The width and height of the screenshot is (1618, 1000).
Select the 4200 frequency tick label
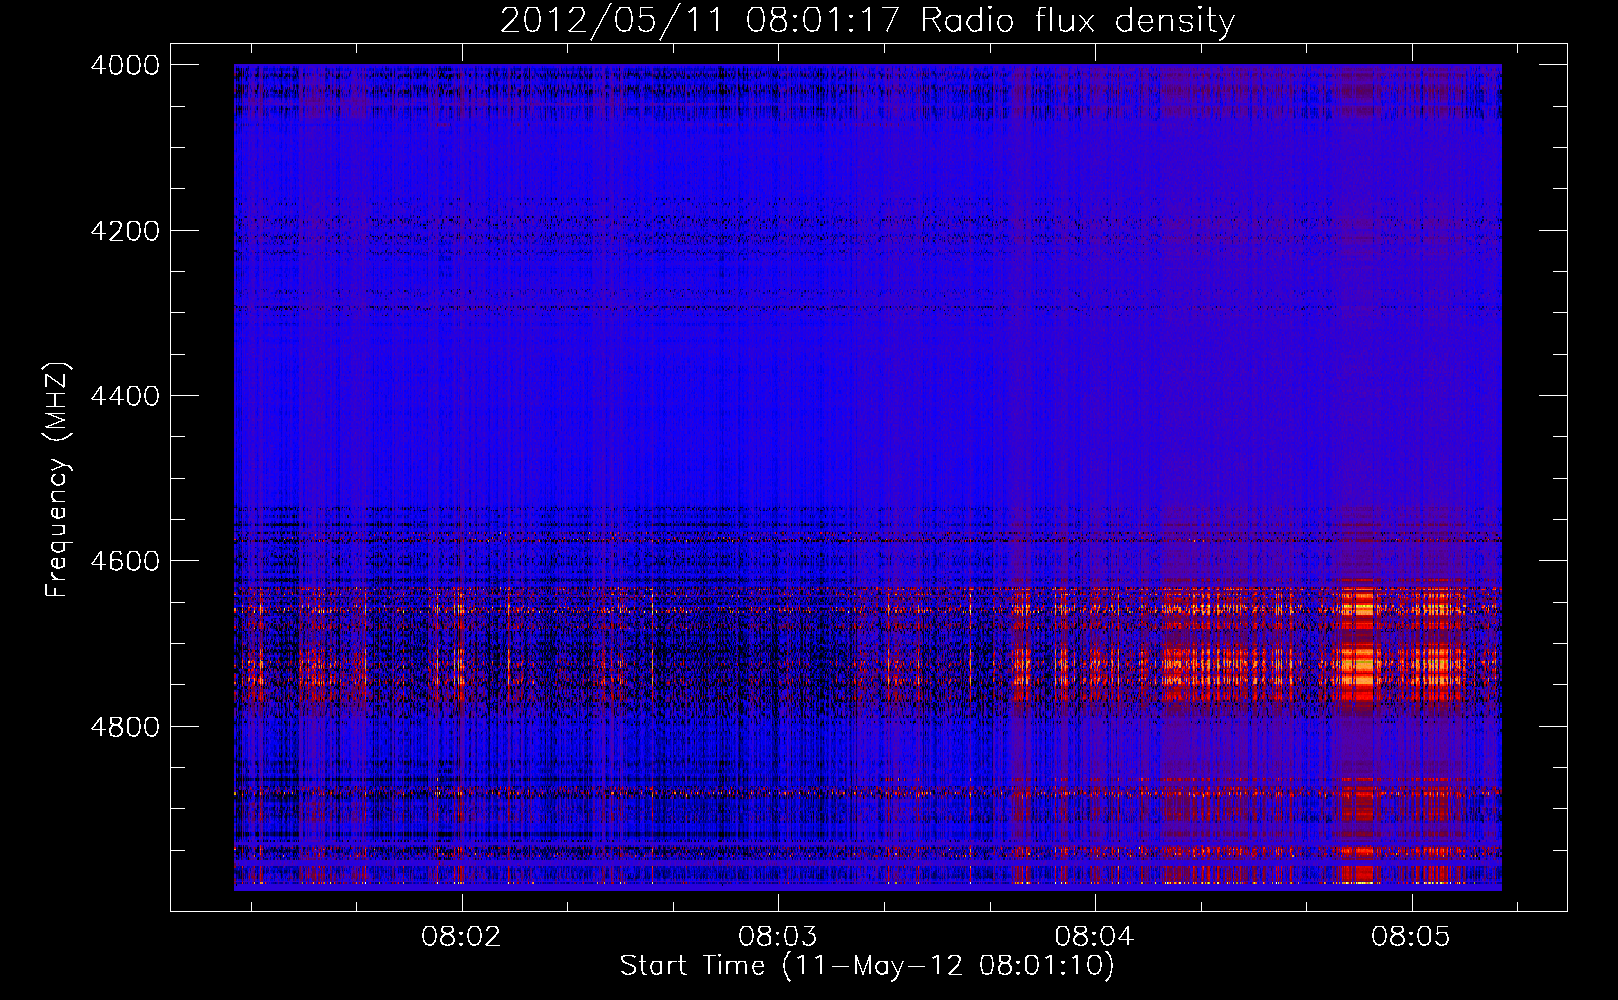pyautogui.click(x=125, y=231)
